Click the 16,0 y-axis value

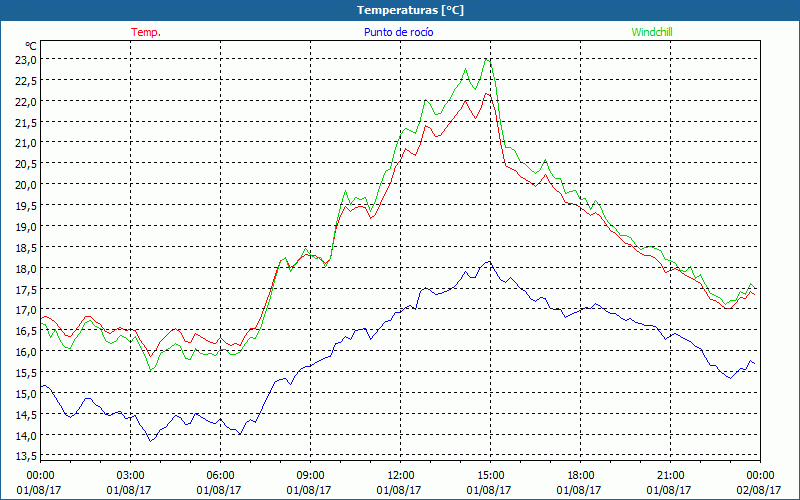pos(27,352)
